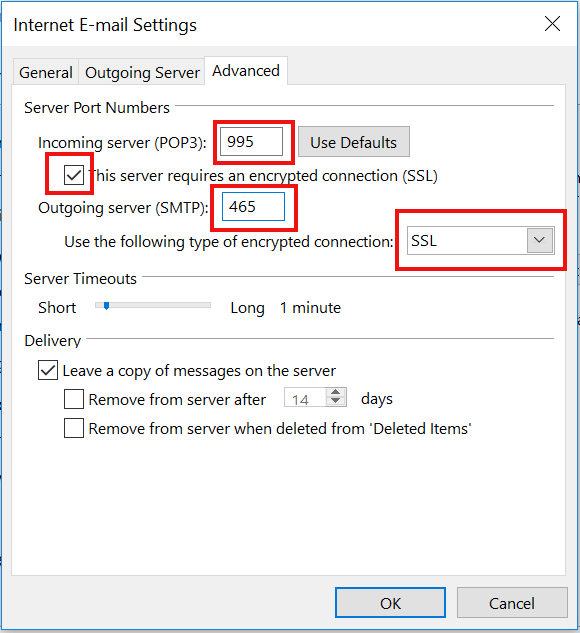This screenshot has width=580, height=633.
Task: Click the Cancel button
Action: point(512,603)
